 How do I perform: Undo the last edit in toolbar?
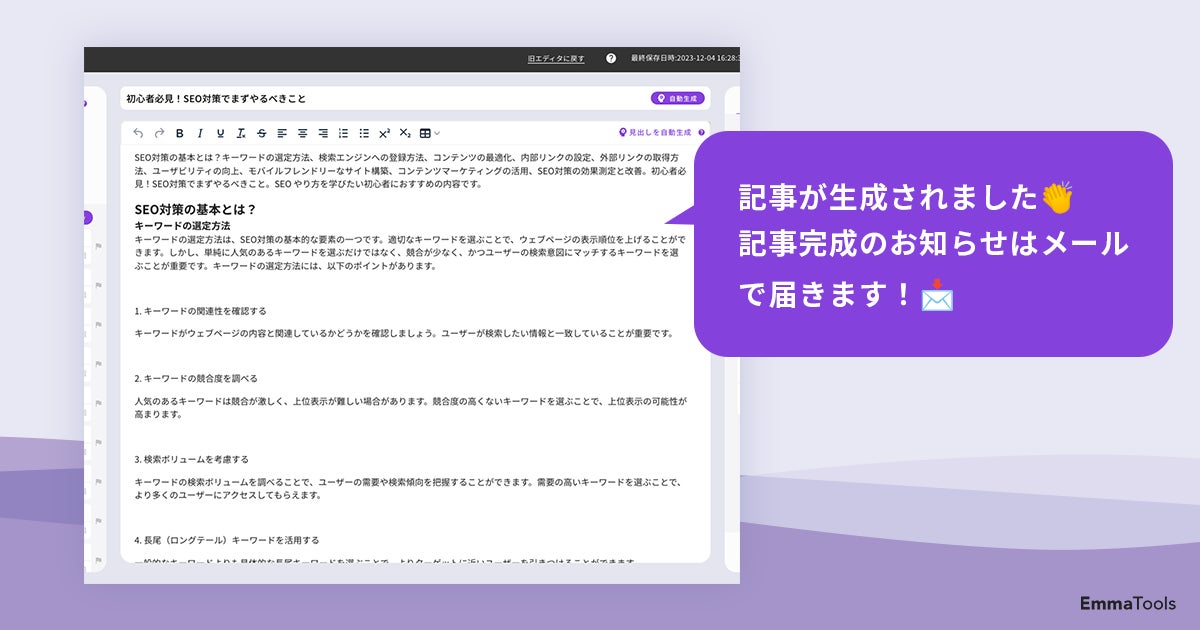coord(138,133)
